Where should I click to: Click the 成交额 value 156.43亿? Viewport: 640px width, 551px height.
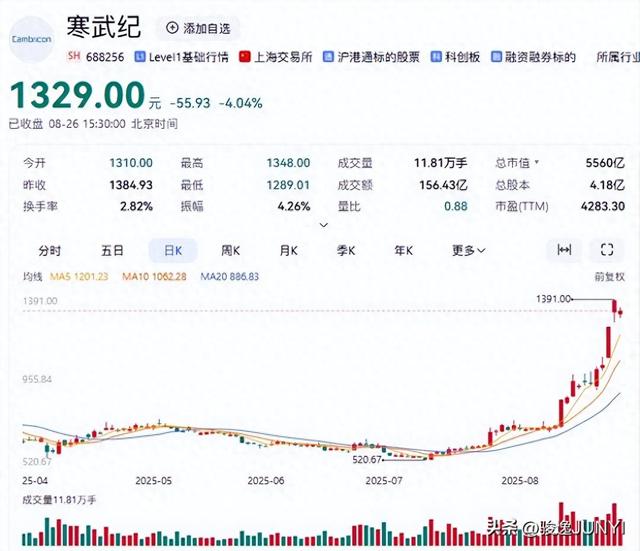(443, 185)
